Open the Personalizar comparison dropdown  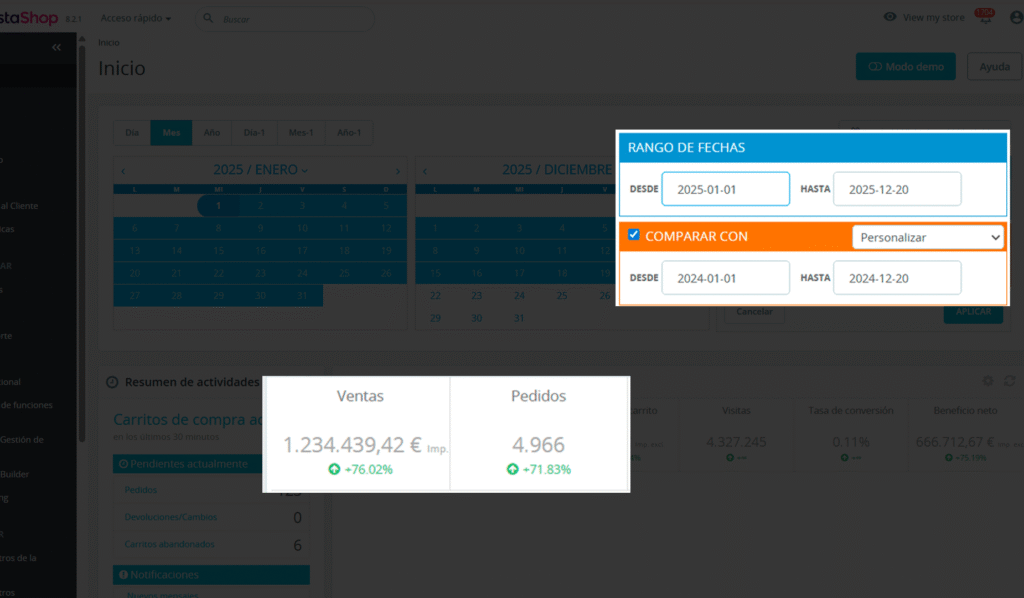pos(927,237)
